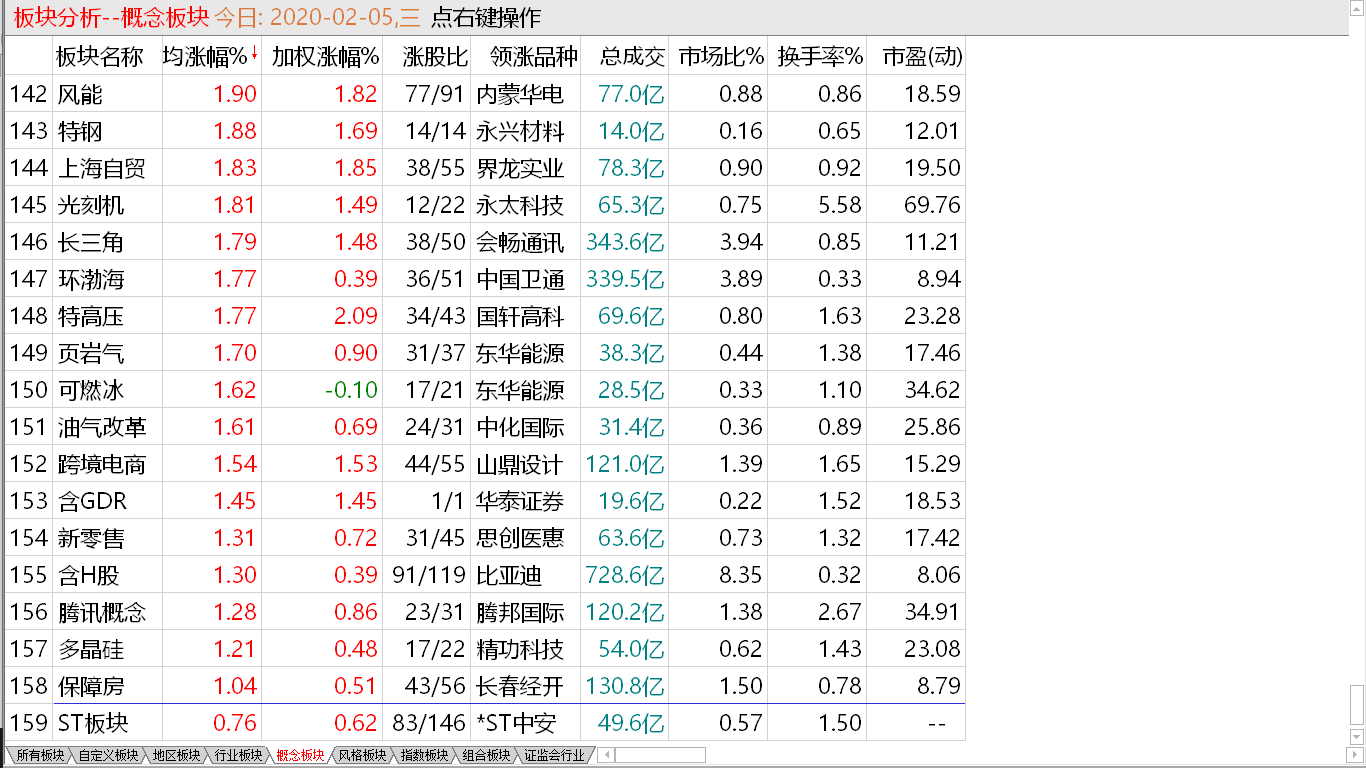
Task: Click 东华能源 in the 页岩气 row
Action: (520, 353)
